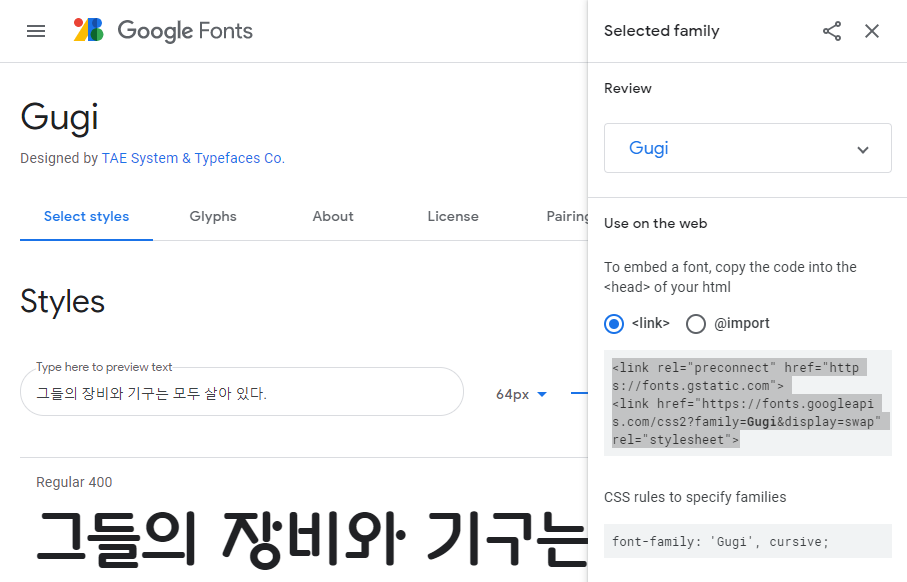Image resolution: width=907 pixels, height=582 pixels.
Task: Click the link embed code block
Action: tap(747, 403)
